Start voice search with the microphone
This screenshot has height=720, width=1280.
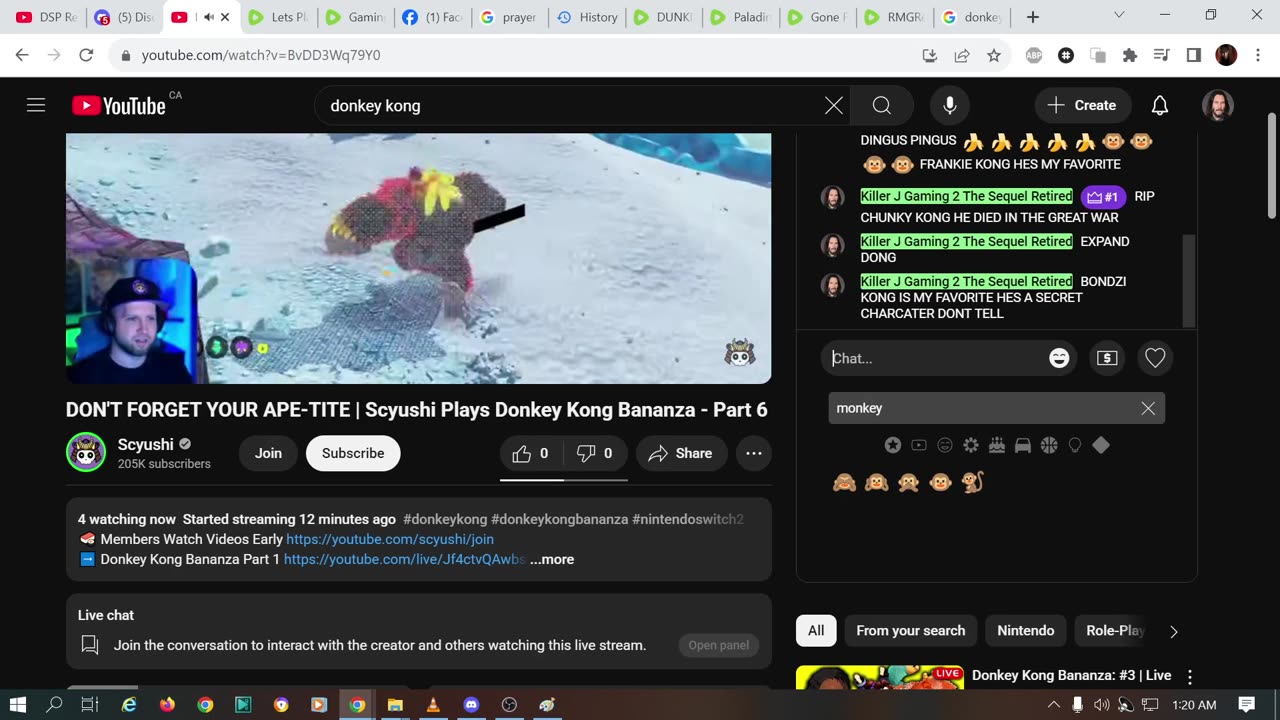pyautogui.click(x=950, y=105)
